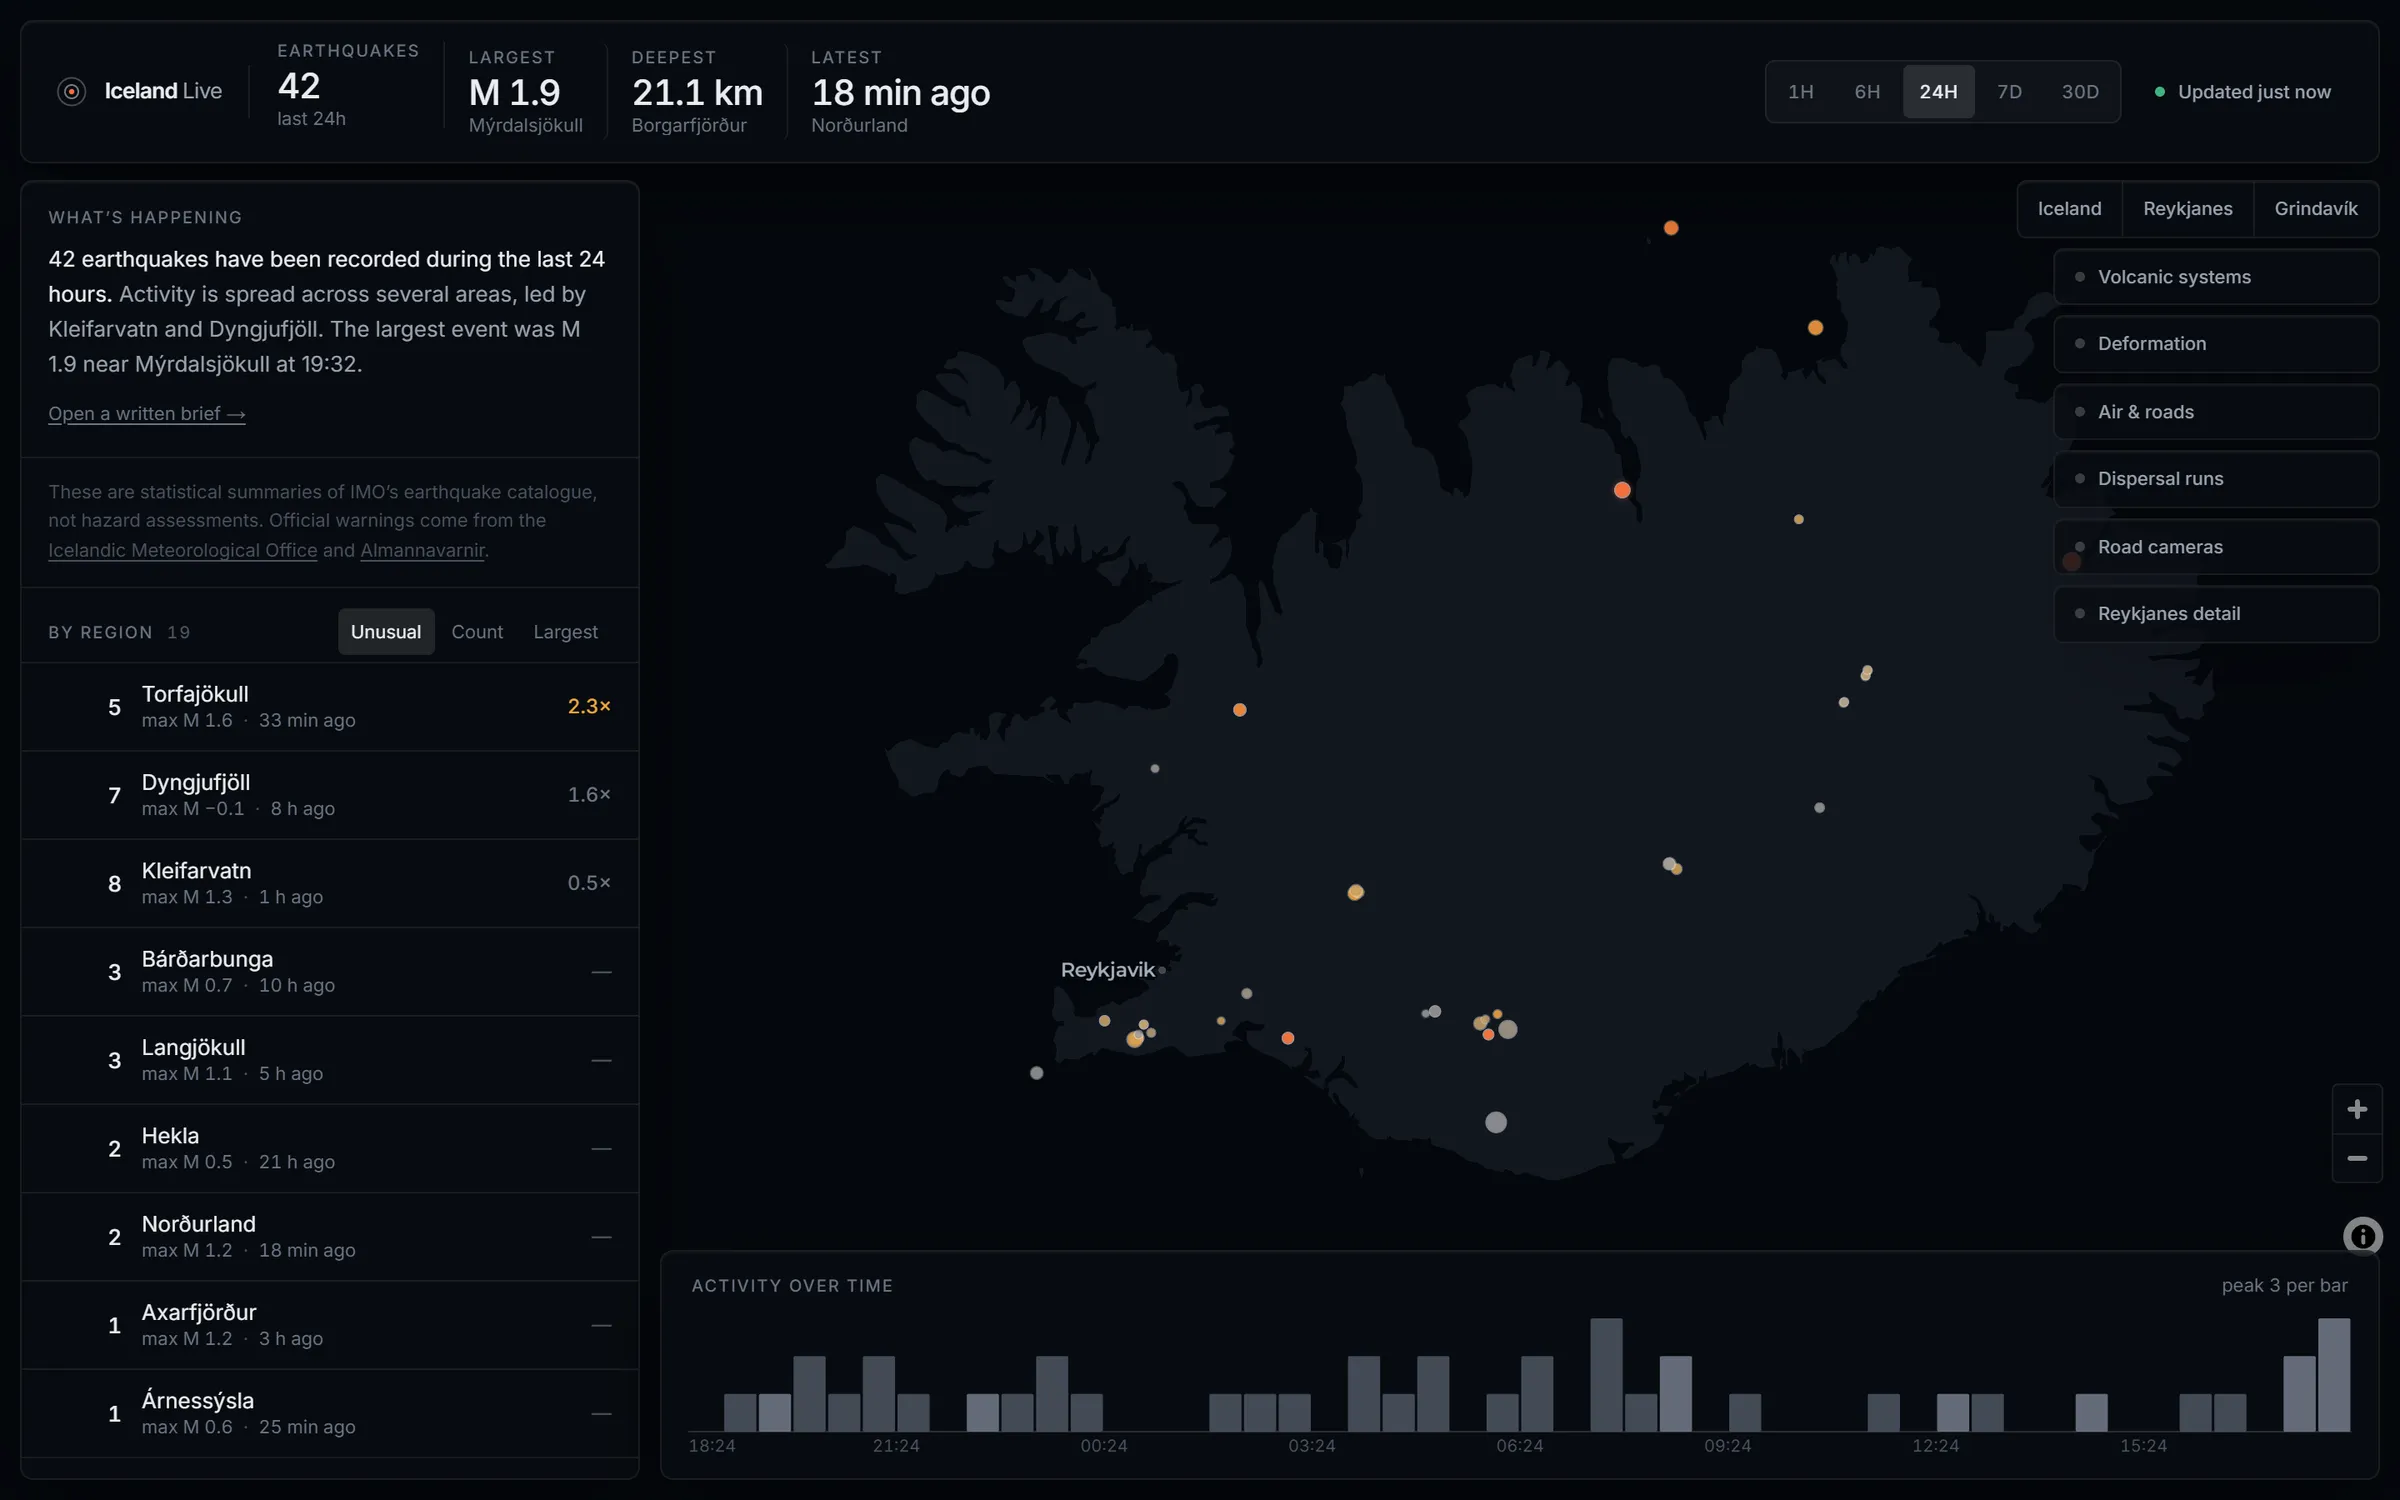Open the Almannavarnir link
2400x1500 pixels.
422,550
